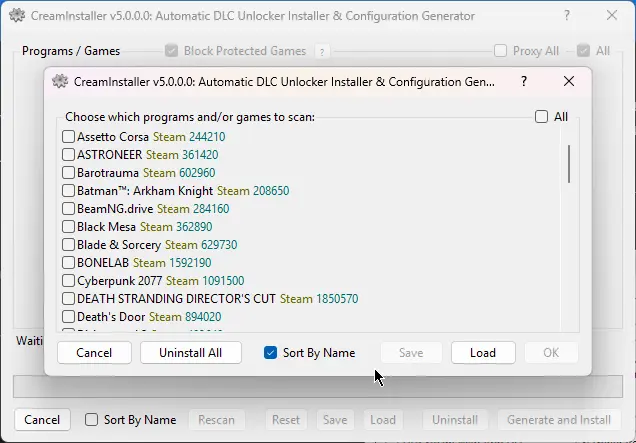Click the Rescan button
The width and height of the screenshot is (636, 443).
coord(217,419)
